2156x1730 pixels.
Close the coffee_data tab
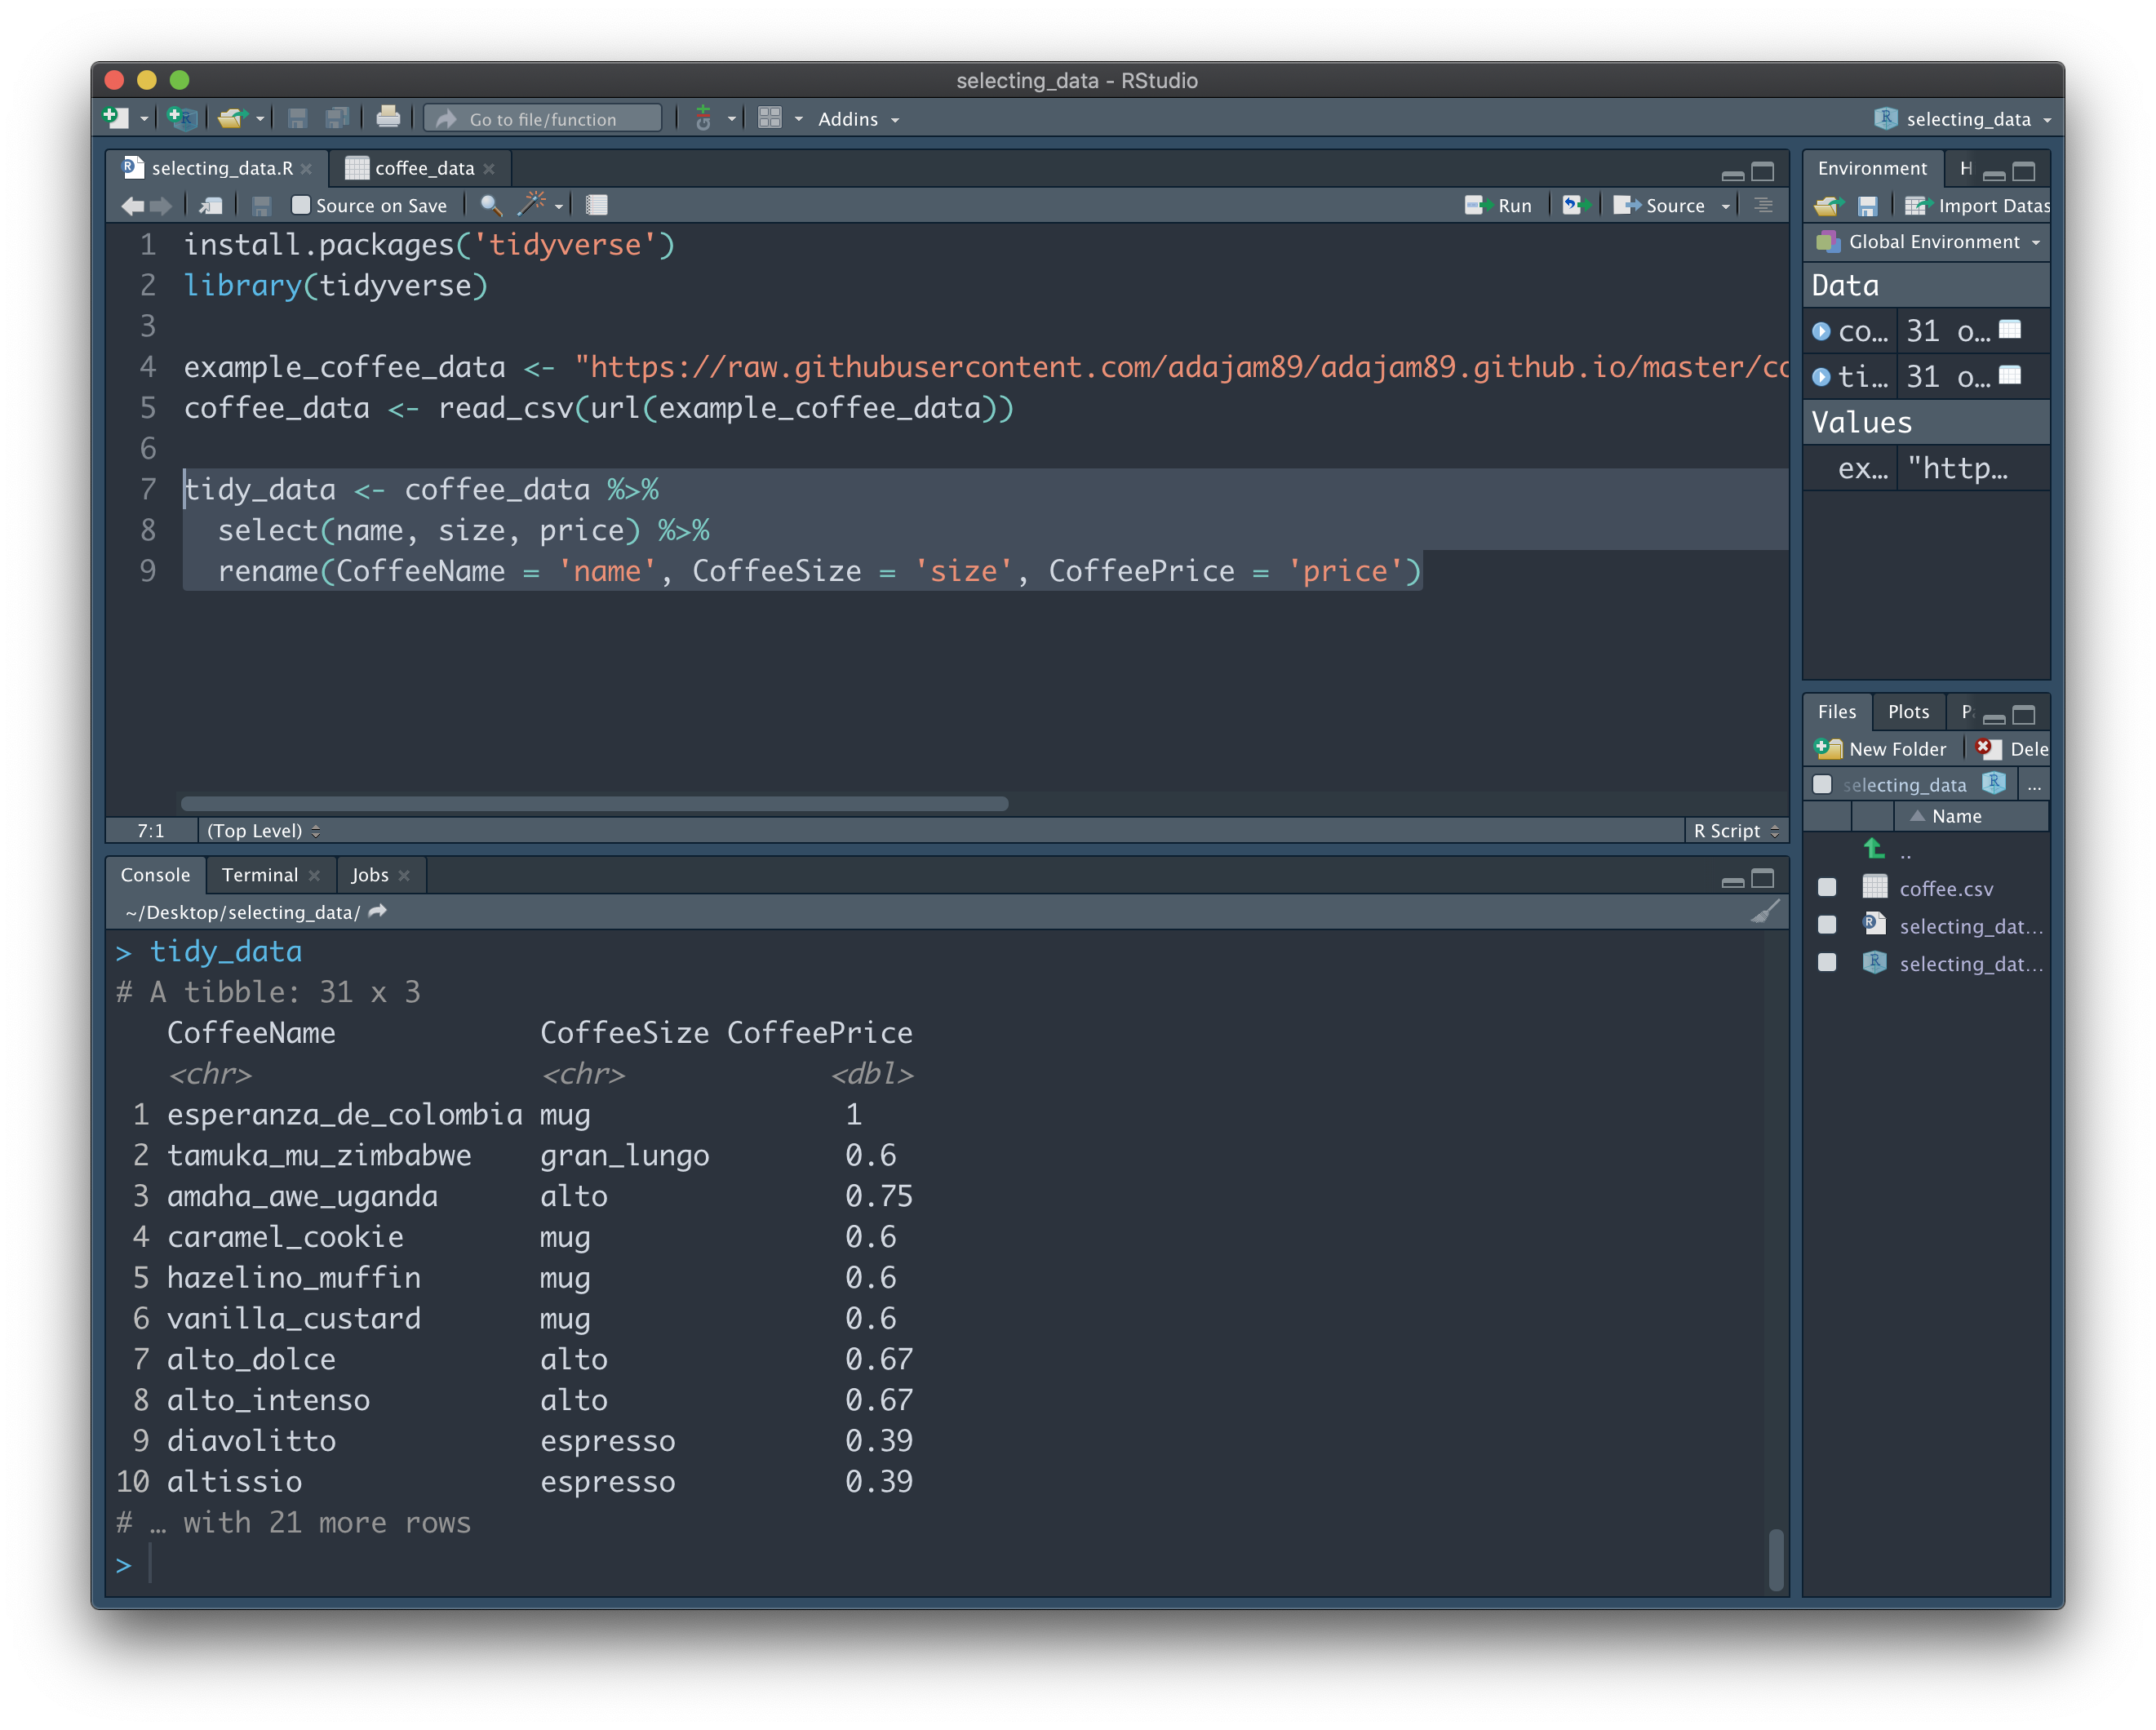[489, 169]
